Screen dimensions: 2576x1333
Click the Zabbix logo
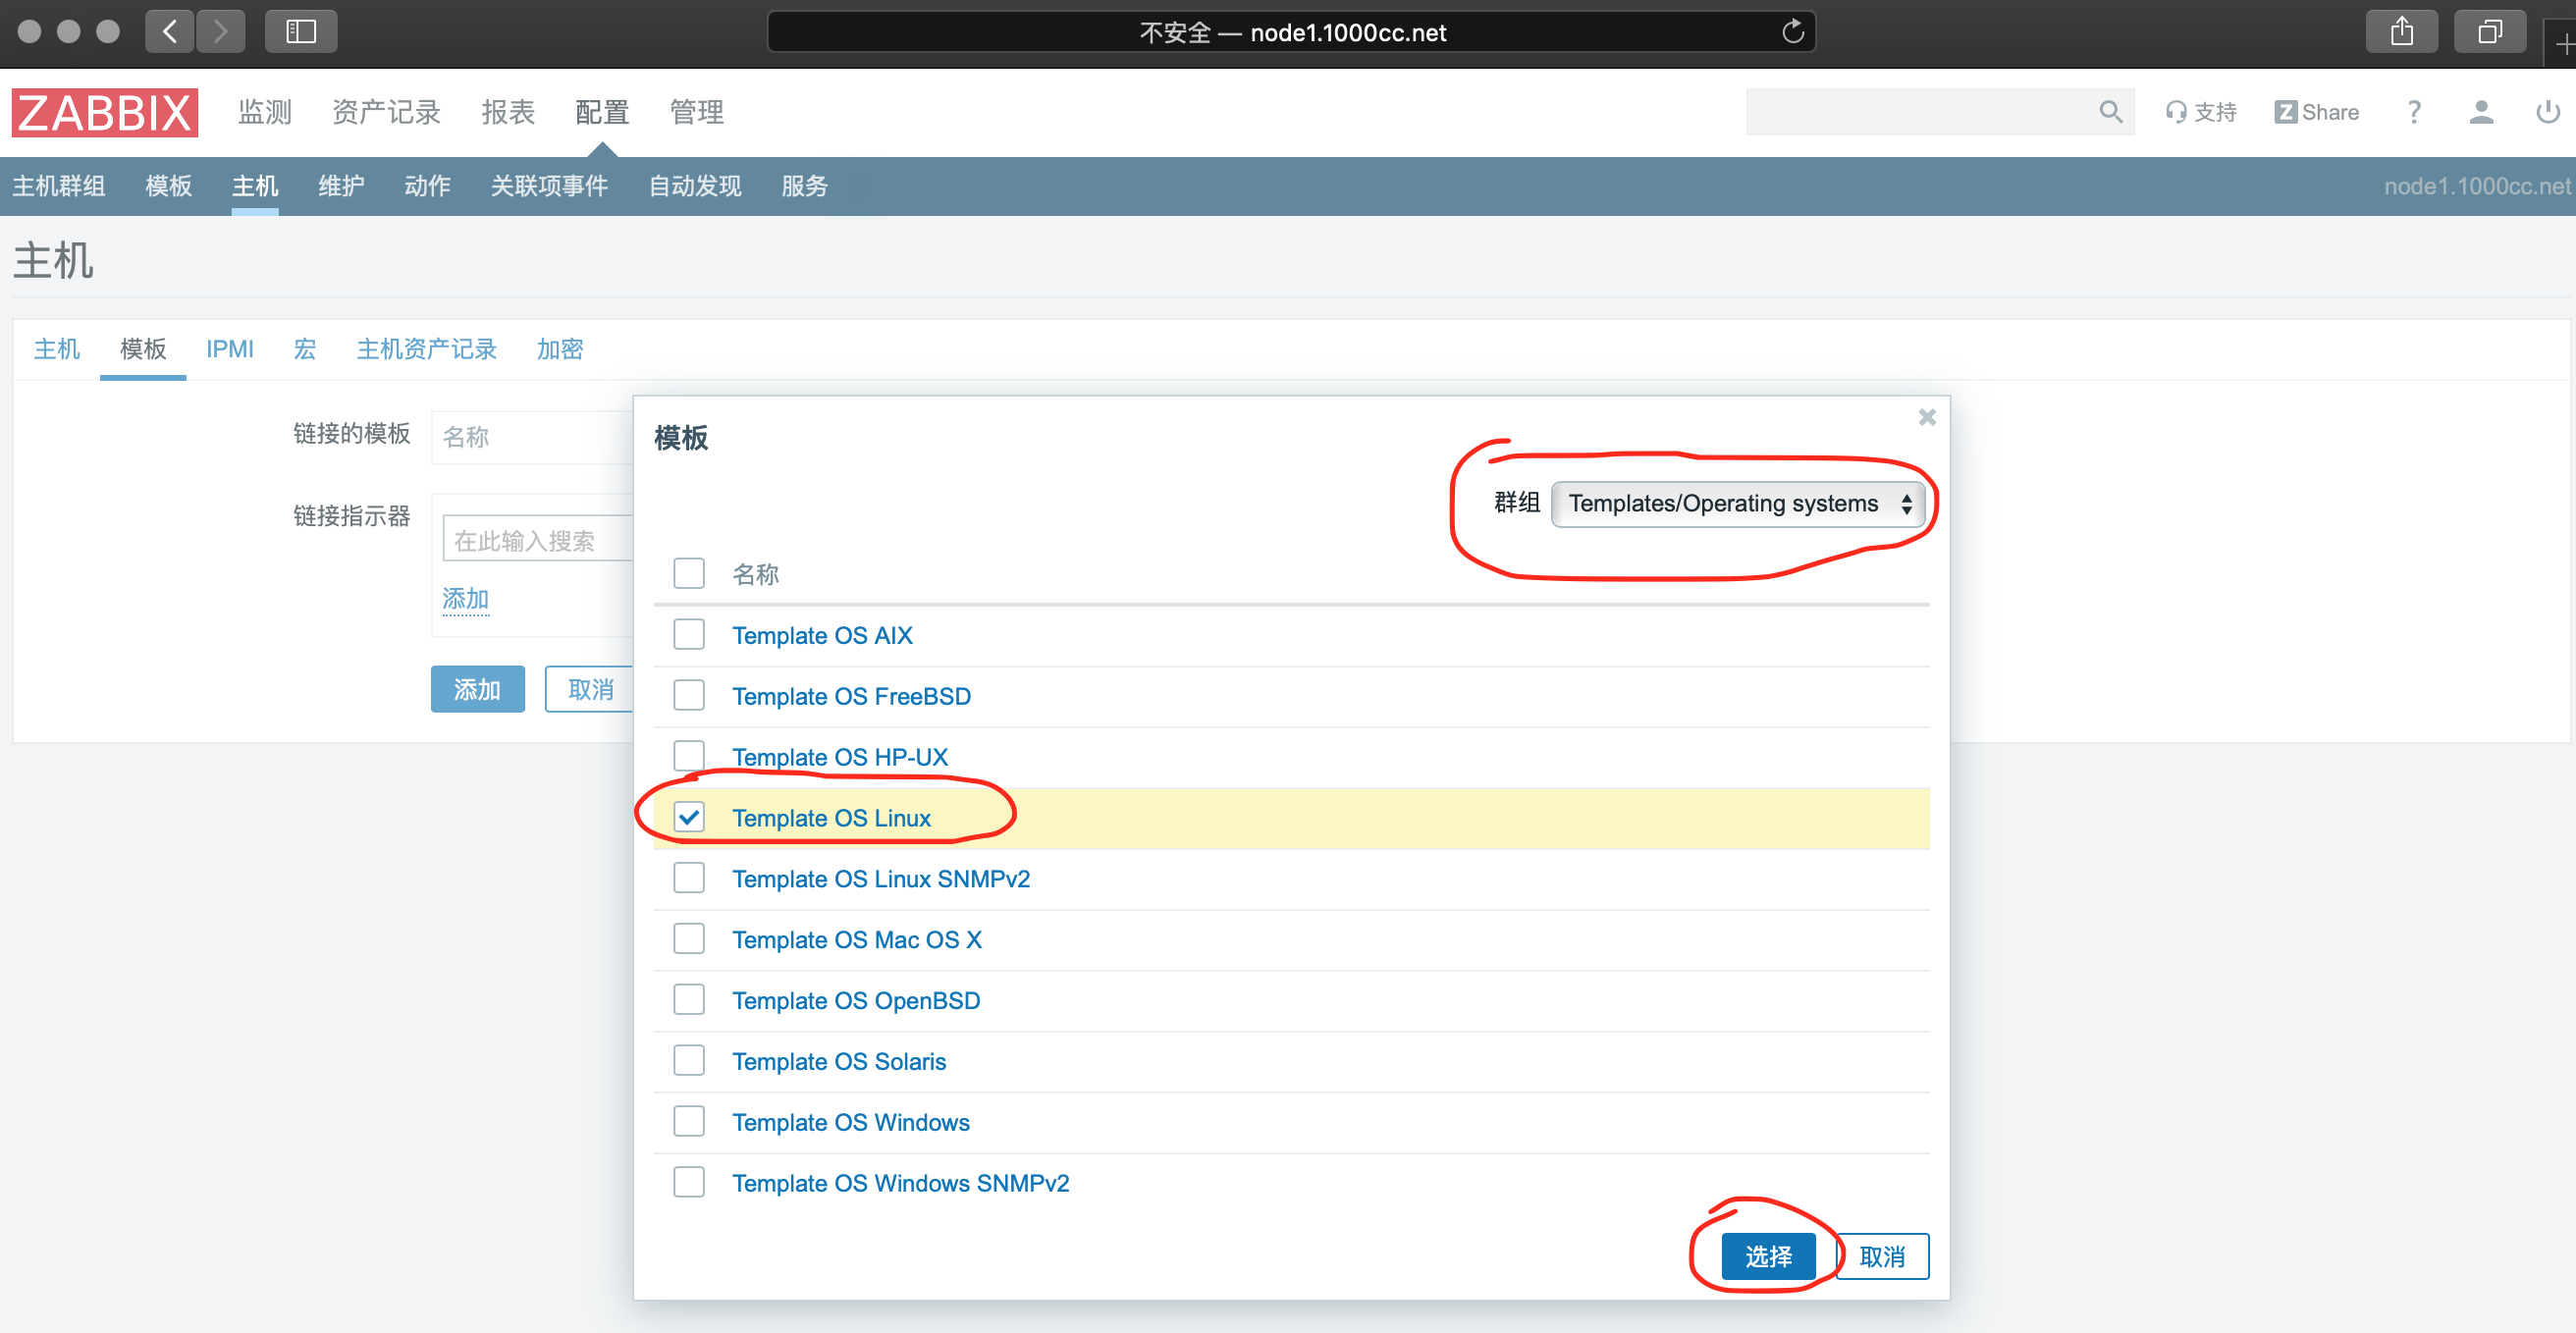(x=104, y=112)
